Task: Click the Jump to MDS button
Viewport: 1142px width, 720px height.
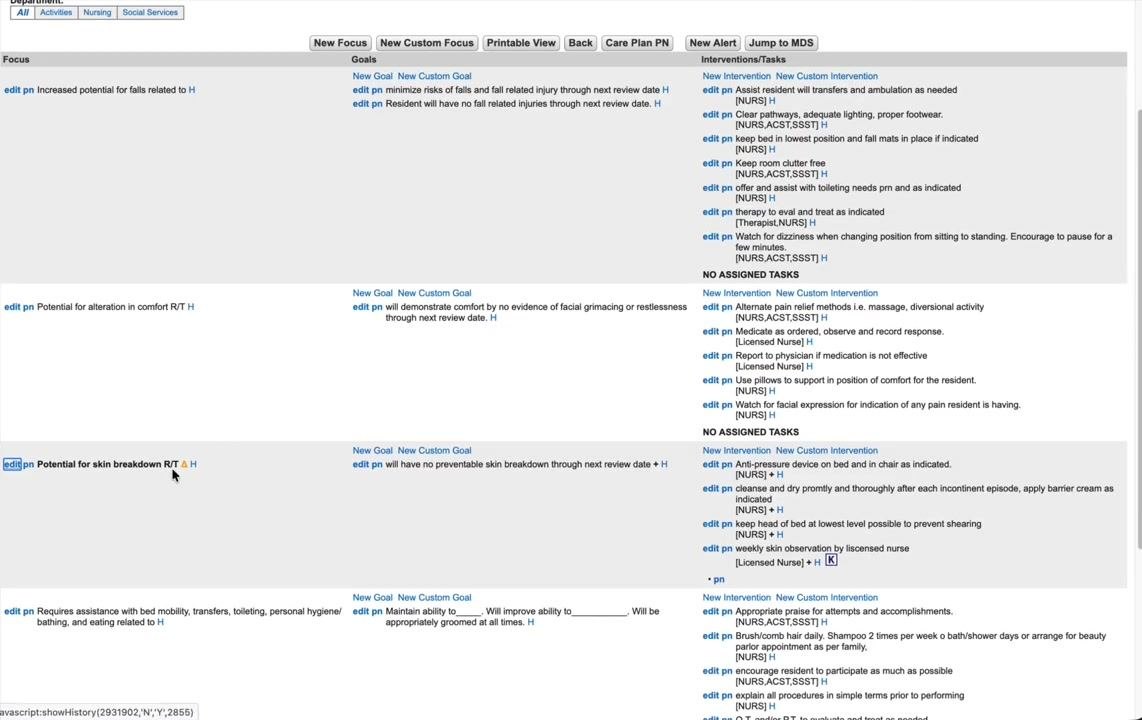Action: coord(781,43)
